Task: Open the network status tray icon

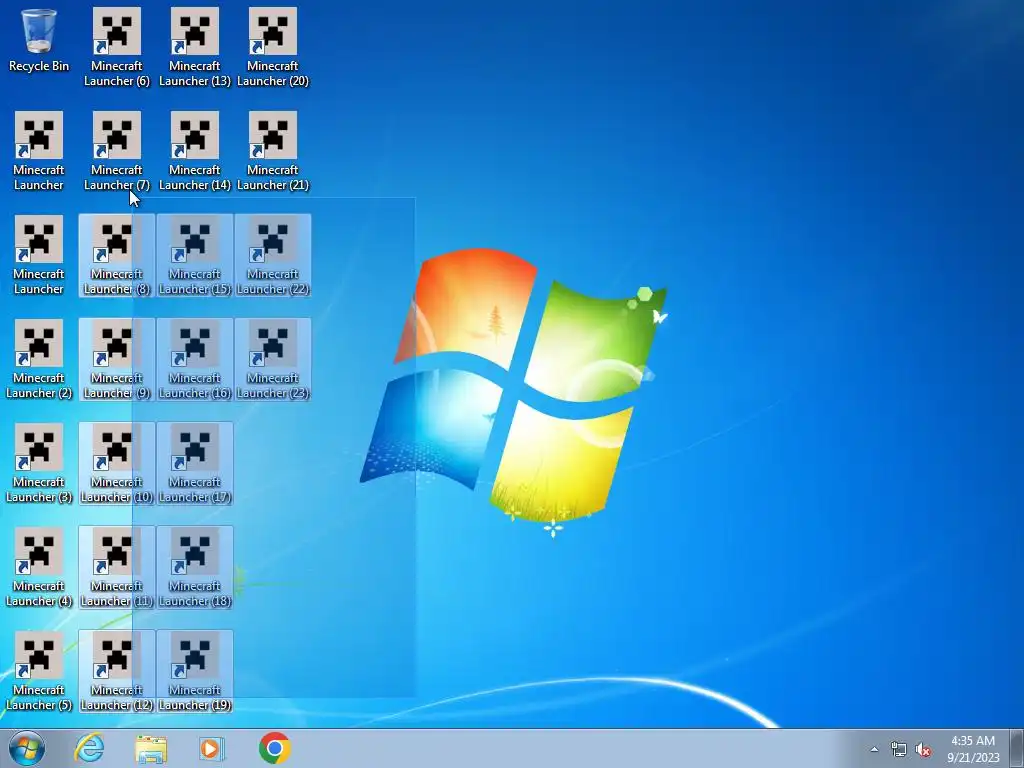Action: pos(899,749)
